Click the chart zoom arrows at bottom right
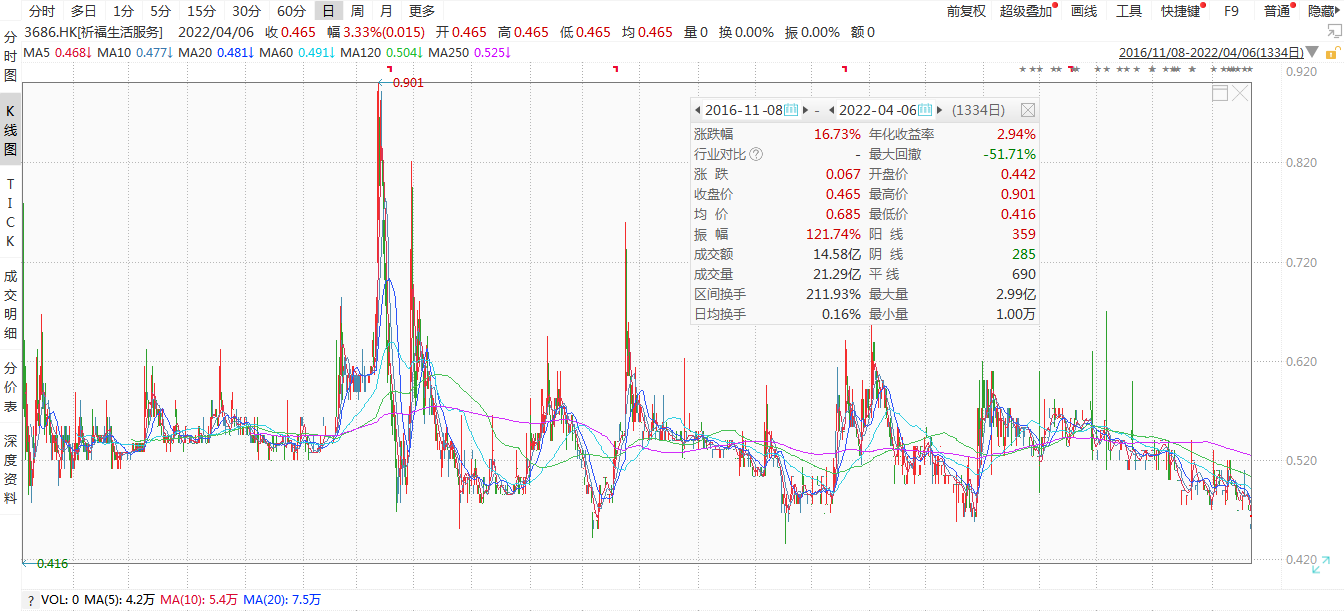This screenshot has width=1344, height=611. point(1321,563)
